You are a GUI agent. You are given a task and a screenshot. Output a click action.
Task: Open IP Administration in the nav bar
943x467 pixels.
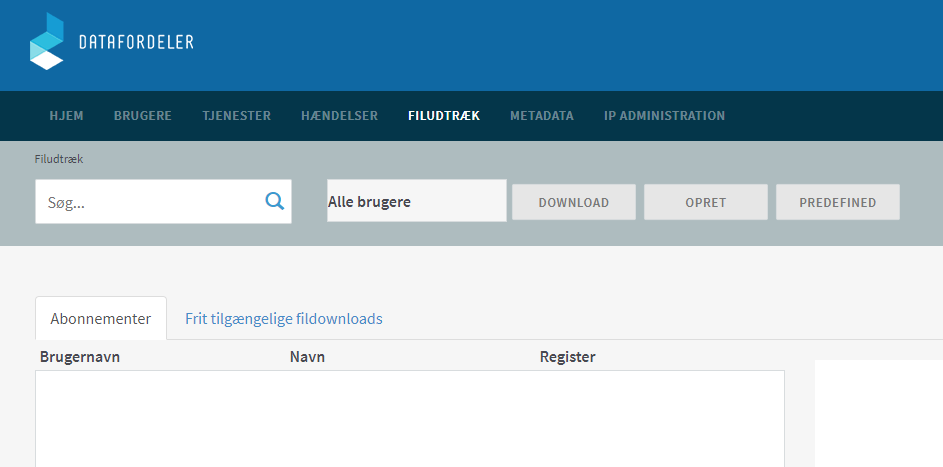click(664, 116)
